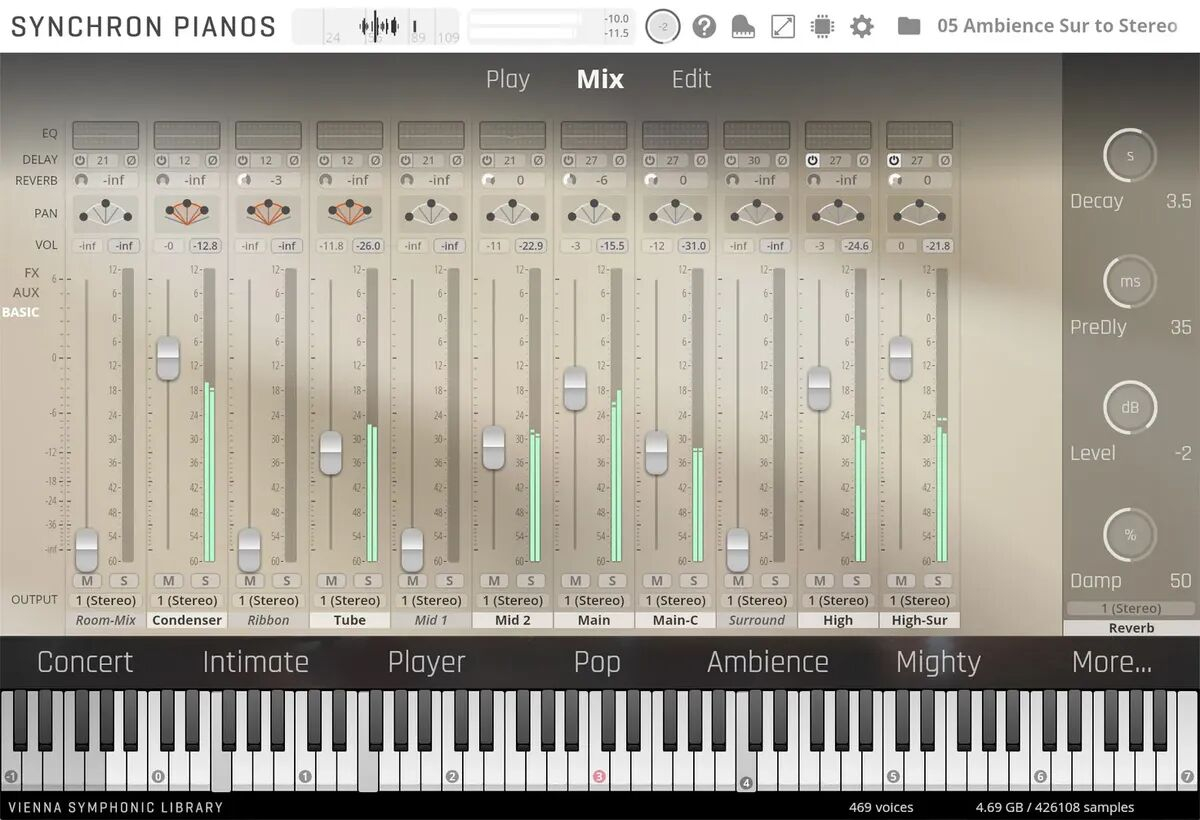Switch to the Play tab
The height and width of the screenshot is (820, 1200).
pyautogui.click(x=507, y=80)
